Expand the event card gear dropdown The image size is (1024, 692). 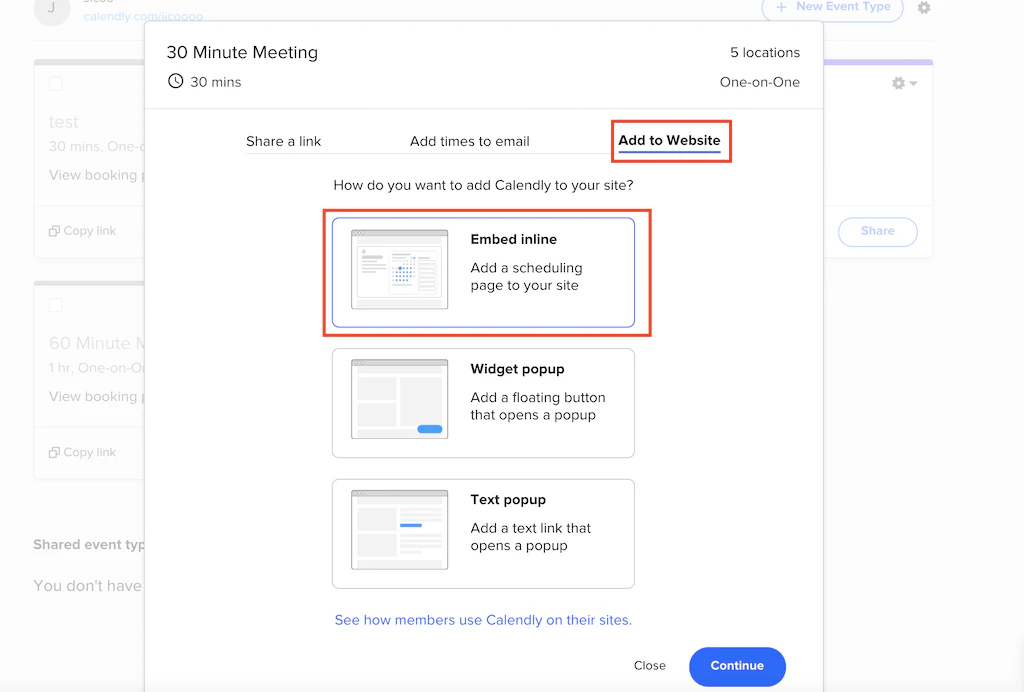(903, 84)
